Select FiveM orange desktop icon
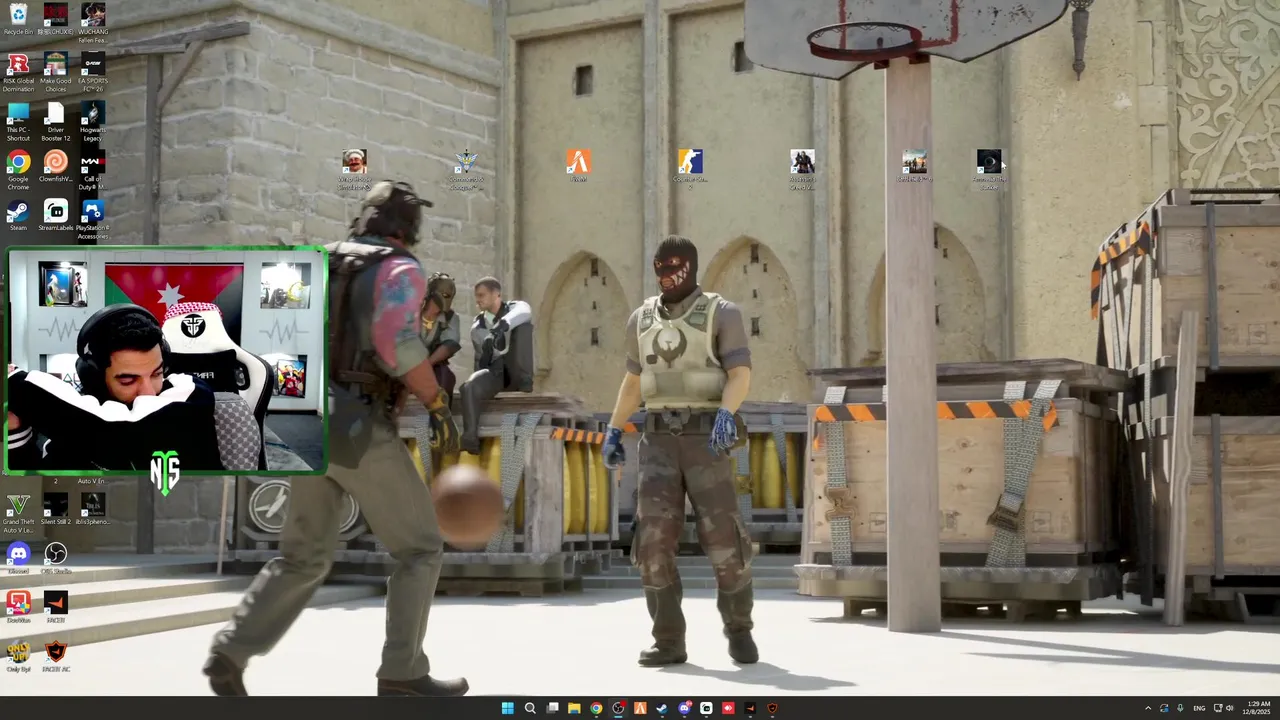 tap(578, 165)
